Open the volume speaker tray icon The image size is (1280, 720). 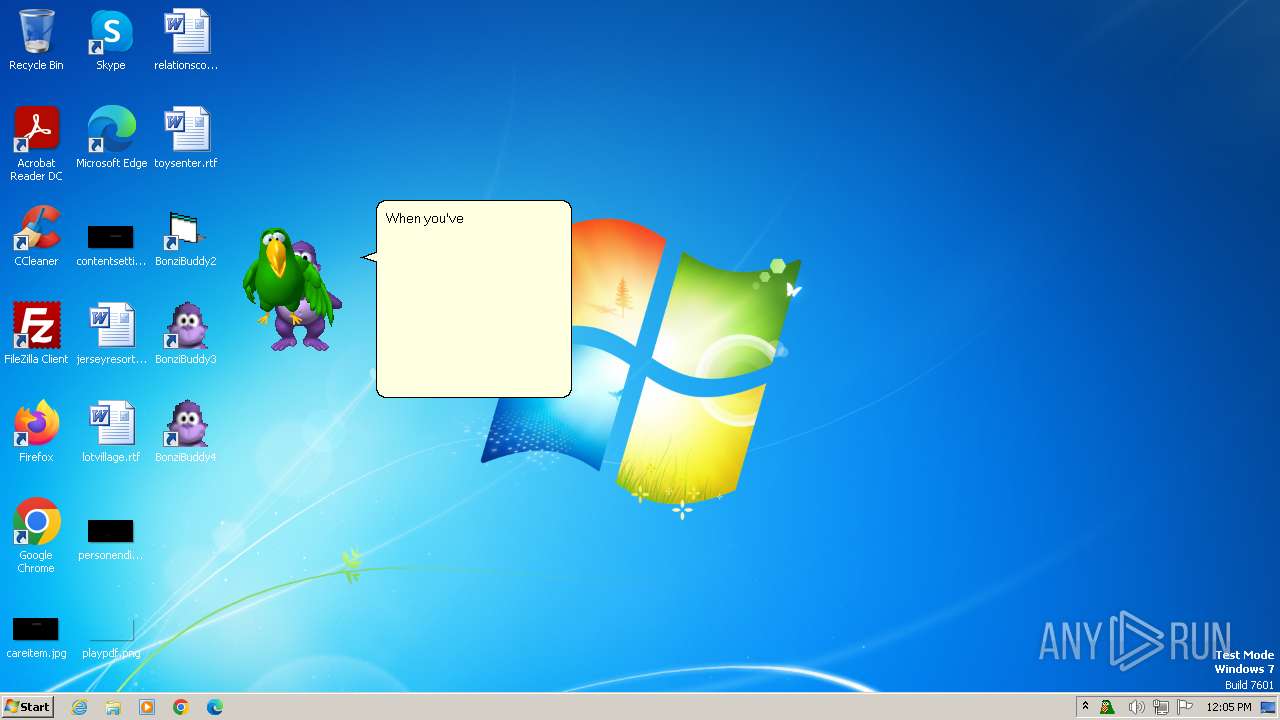point(1136,707)
